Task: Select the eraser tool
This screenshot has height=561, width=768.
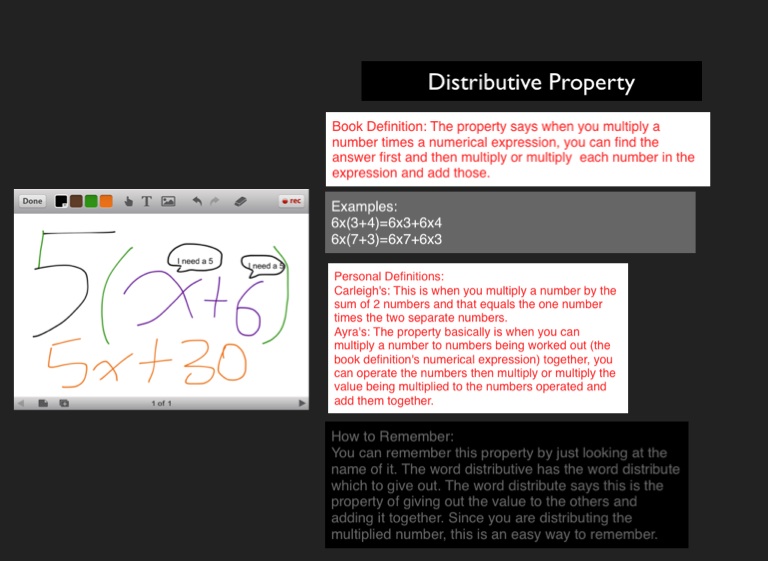Action: (240, 201)
